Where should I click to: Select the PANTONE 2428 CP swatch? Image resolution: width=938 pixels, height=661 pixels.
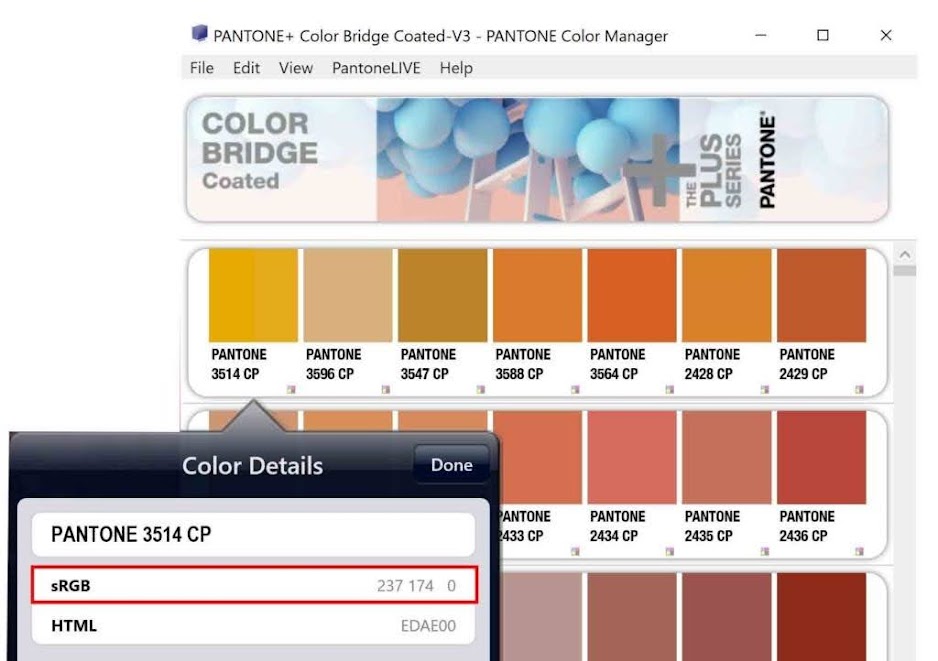727,296
